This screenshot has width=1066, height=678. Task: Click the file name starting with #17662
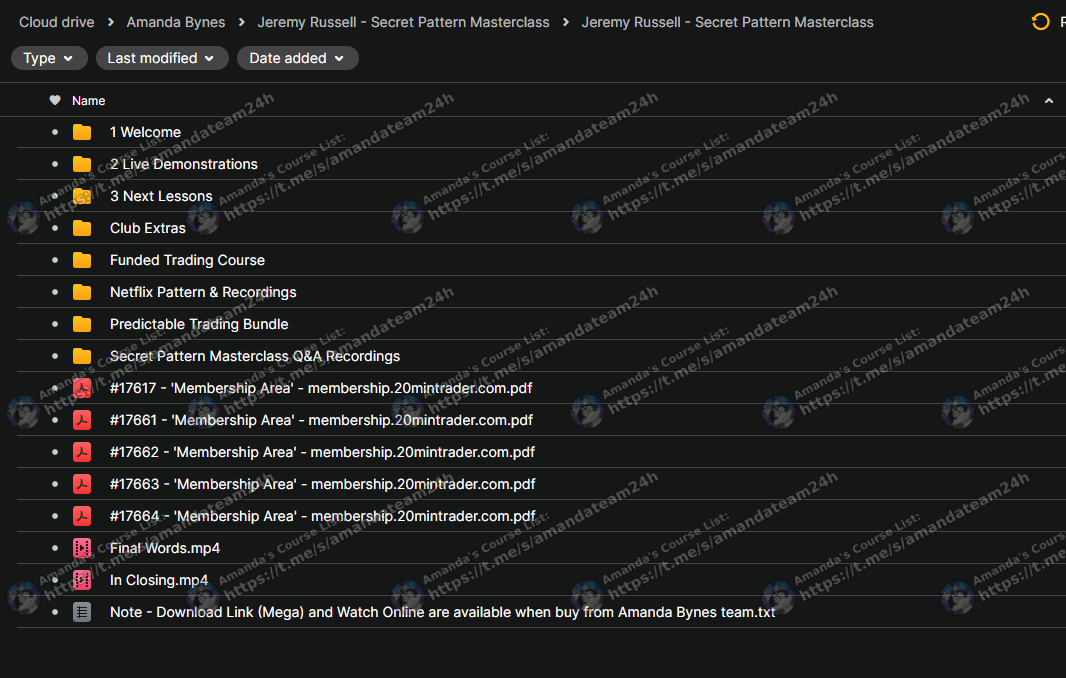(322, 452)
